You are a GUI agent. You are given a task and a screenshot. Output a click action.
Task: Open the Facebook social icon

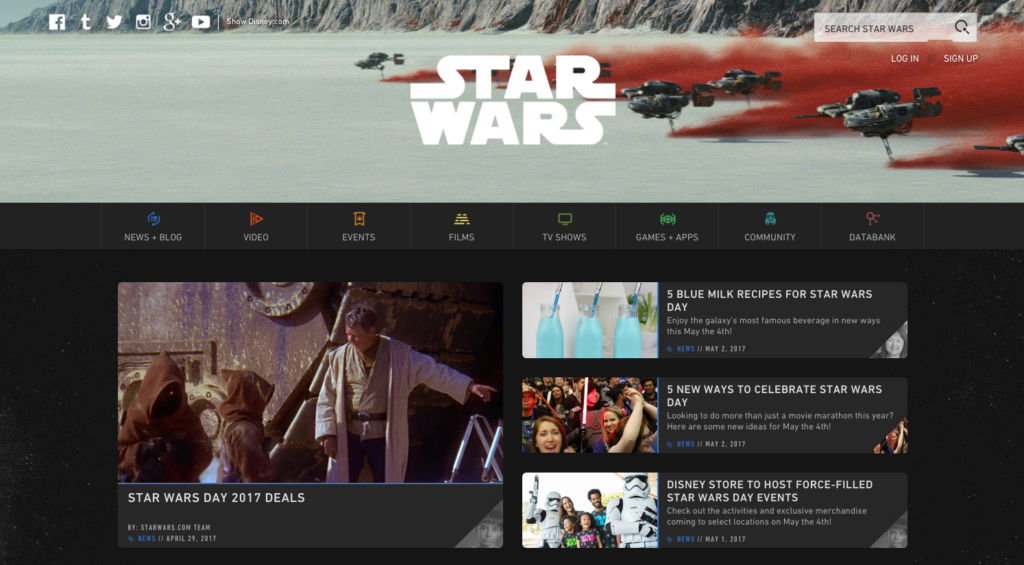point(57,22)
